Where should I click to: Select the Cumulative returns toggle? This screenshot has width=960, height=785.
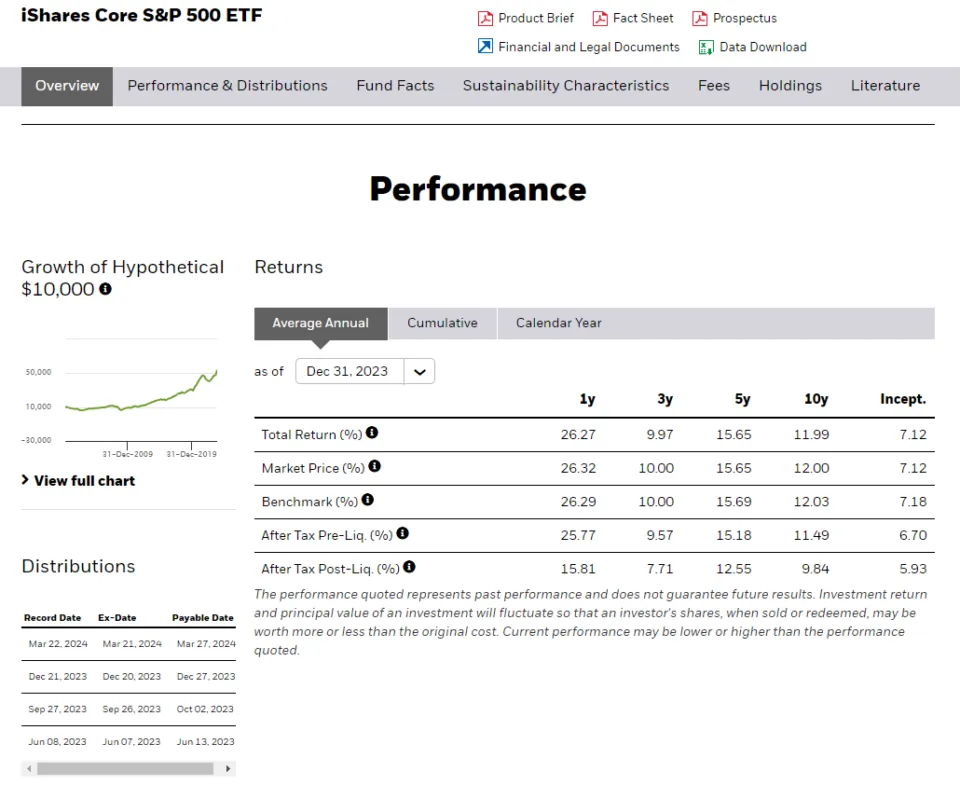(x=442, y=323)
